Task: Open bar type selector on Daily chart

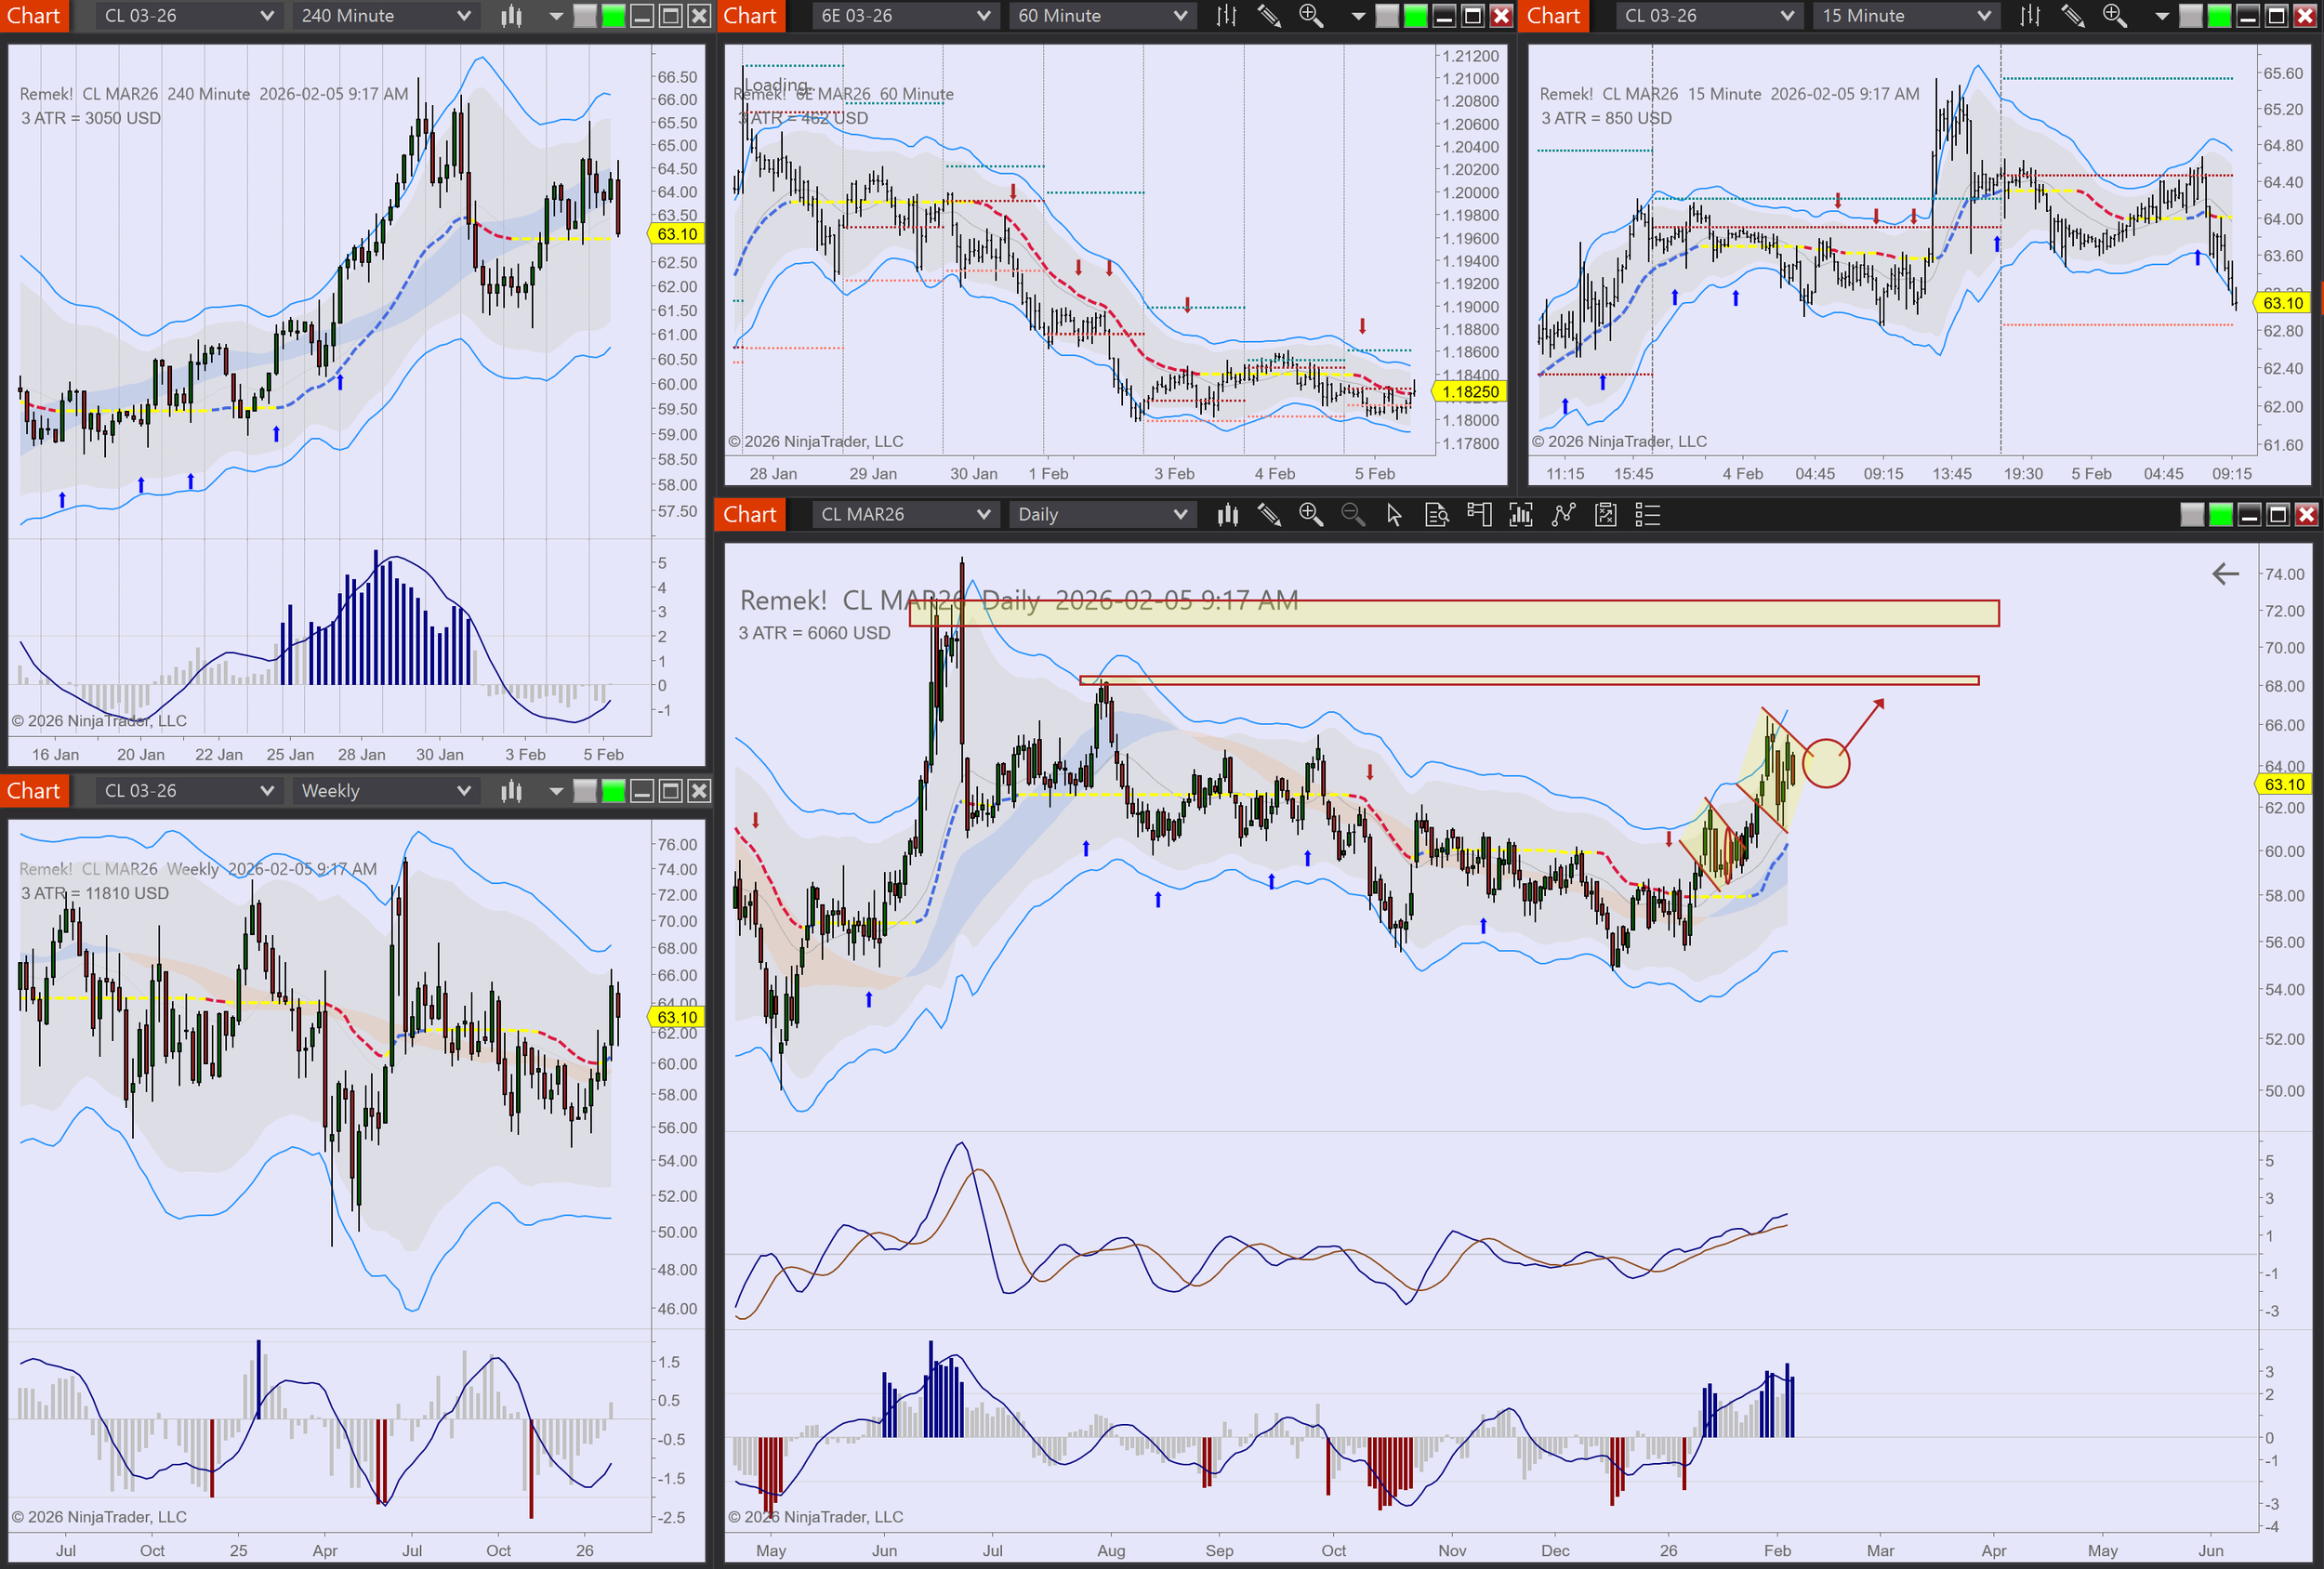Action: point(1228,515)
